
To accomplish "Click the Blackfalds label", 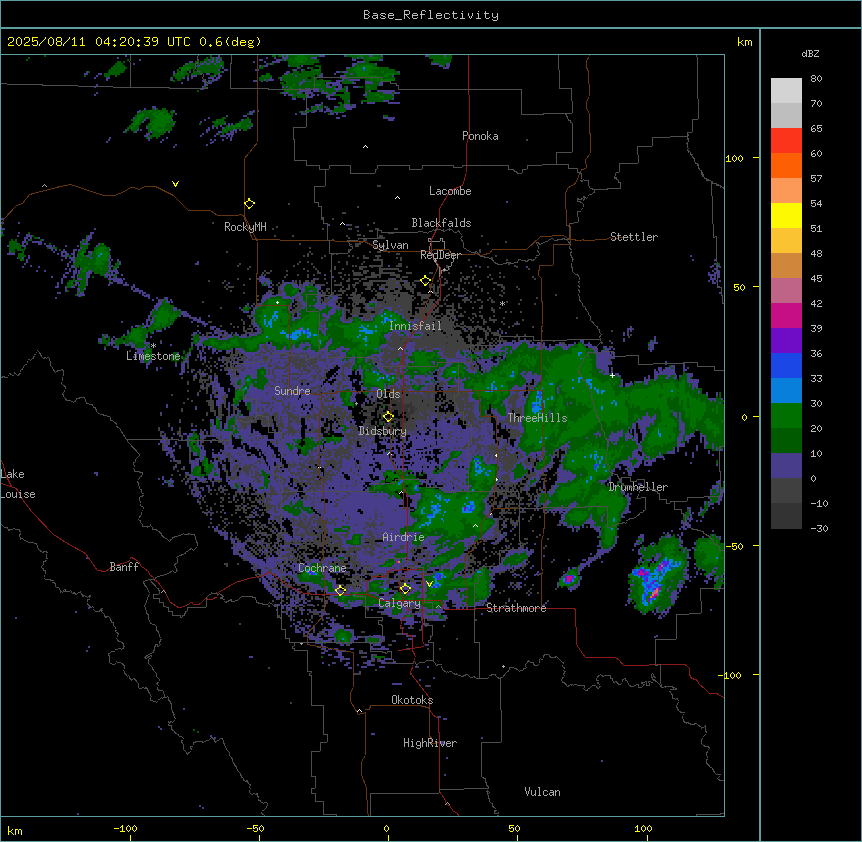I will (441, 223).
